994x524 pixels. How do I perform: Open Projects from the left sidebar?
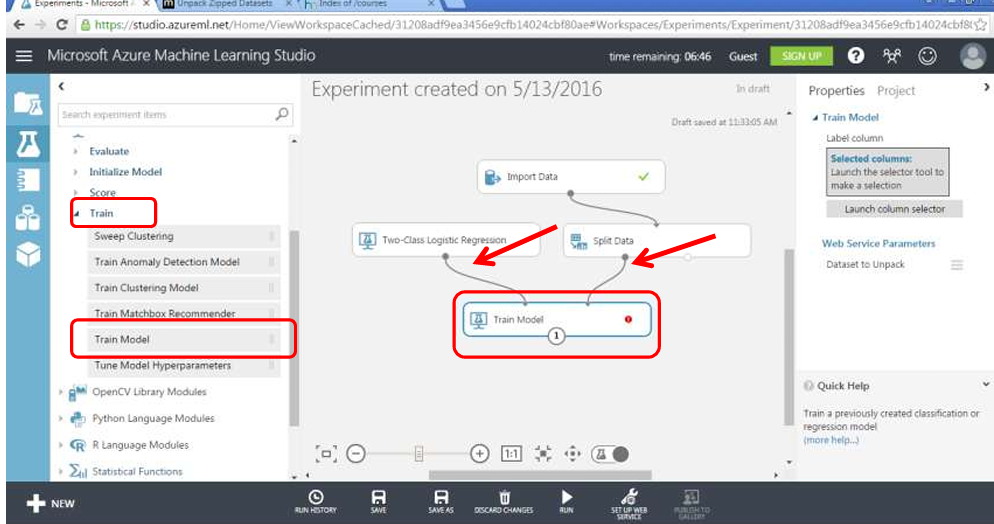(x=24, y=102)
